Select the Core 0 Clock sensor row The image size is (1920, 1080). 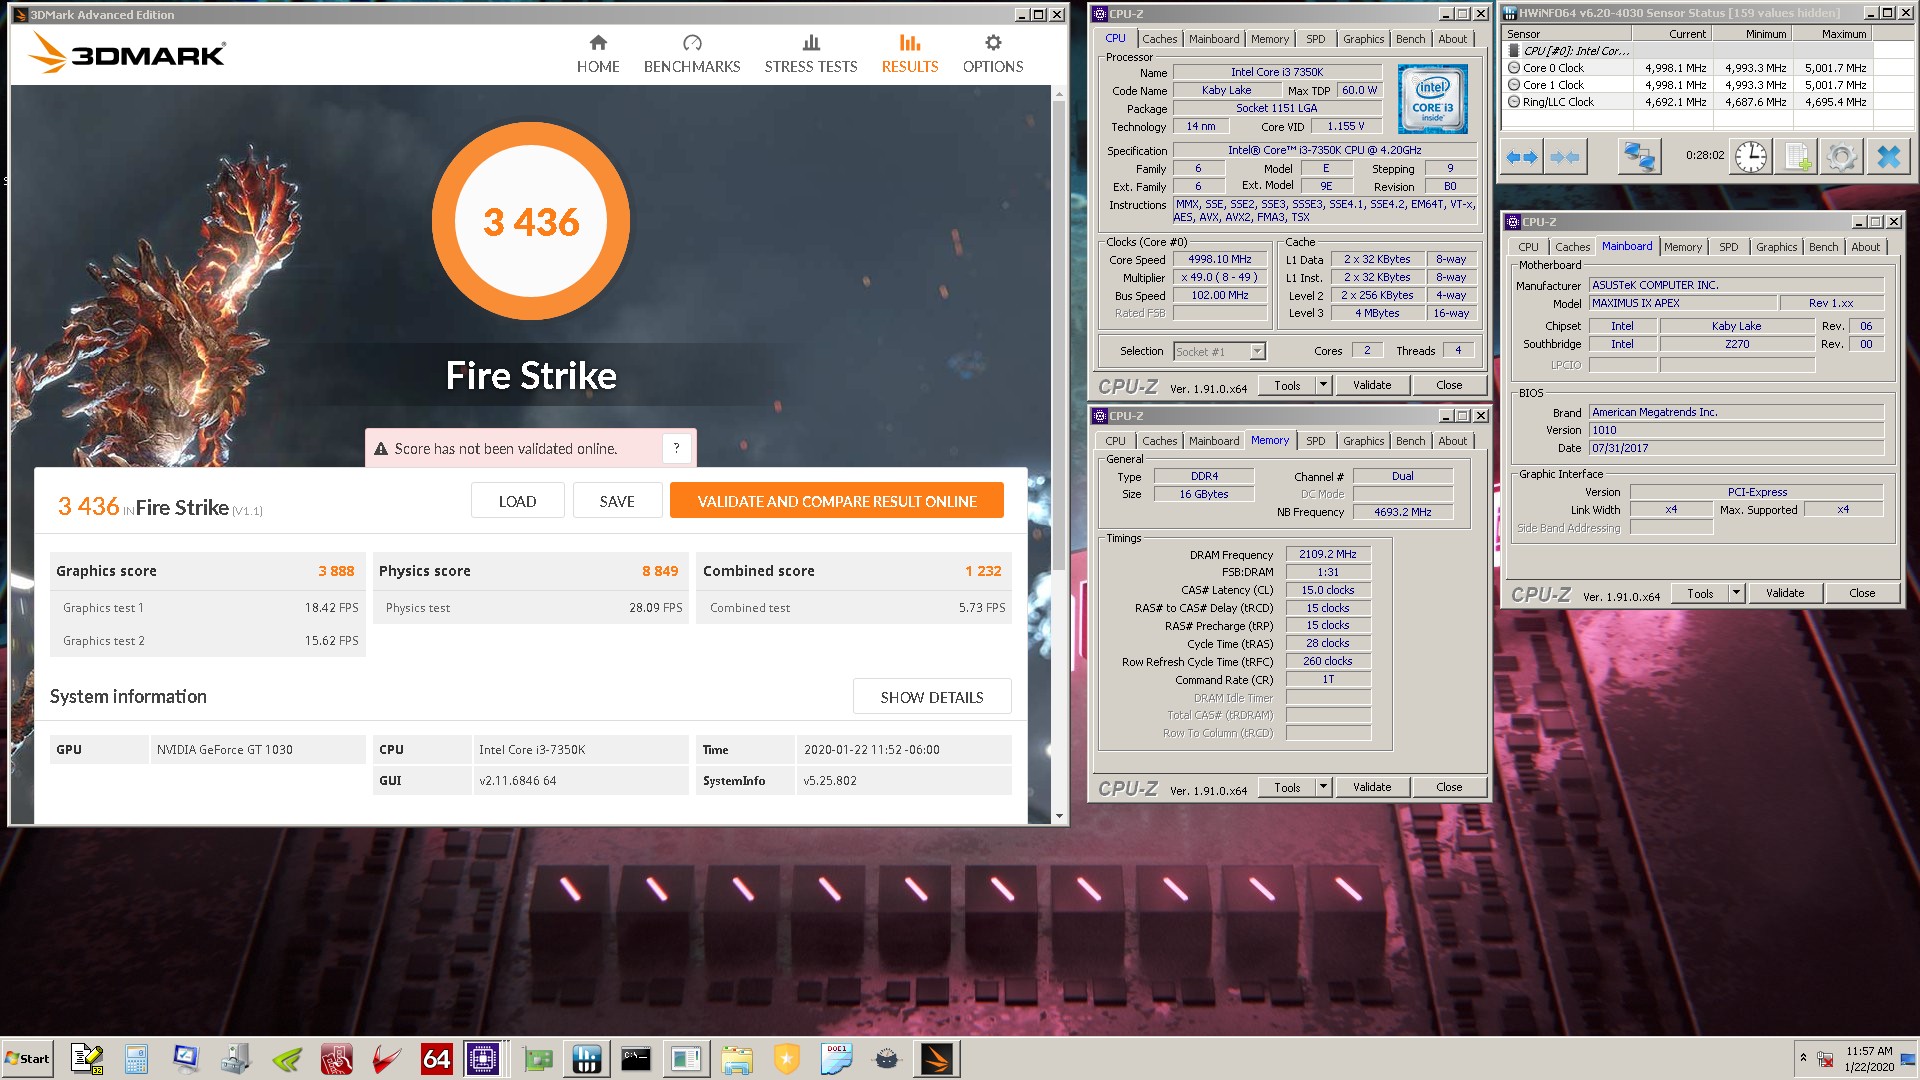1688,68
